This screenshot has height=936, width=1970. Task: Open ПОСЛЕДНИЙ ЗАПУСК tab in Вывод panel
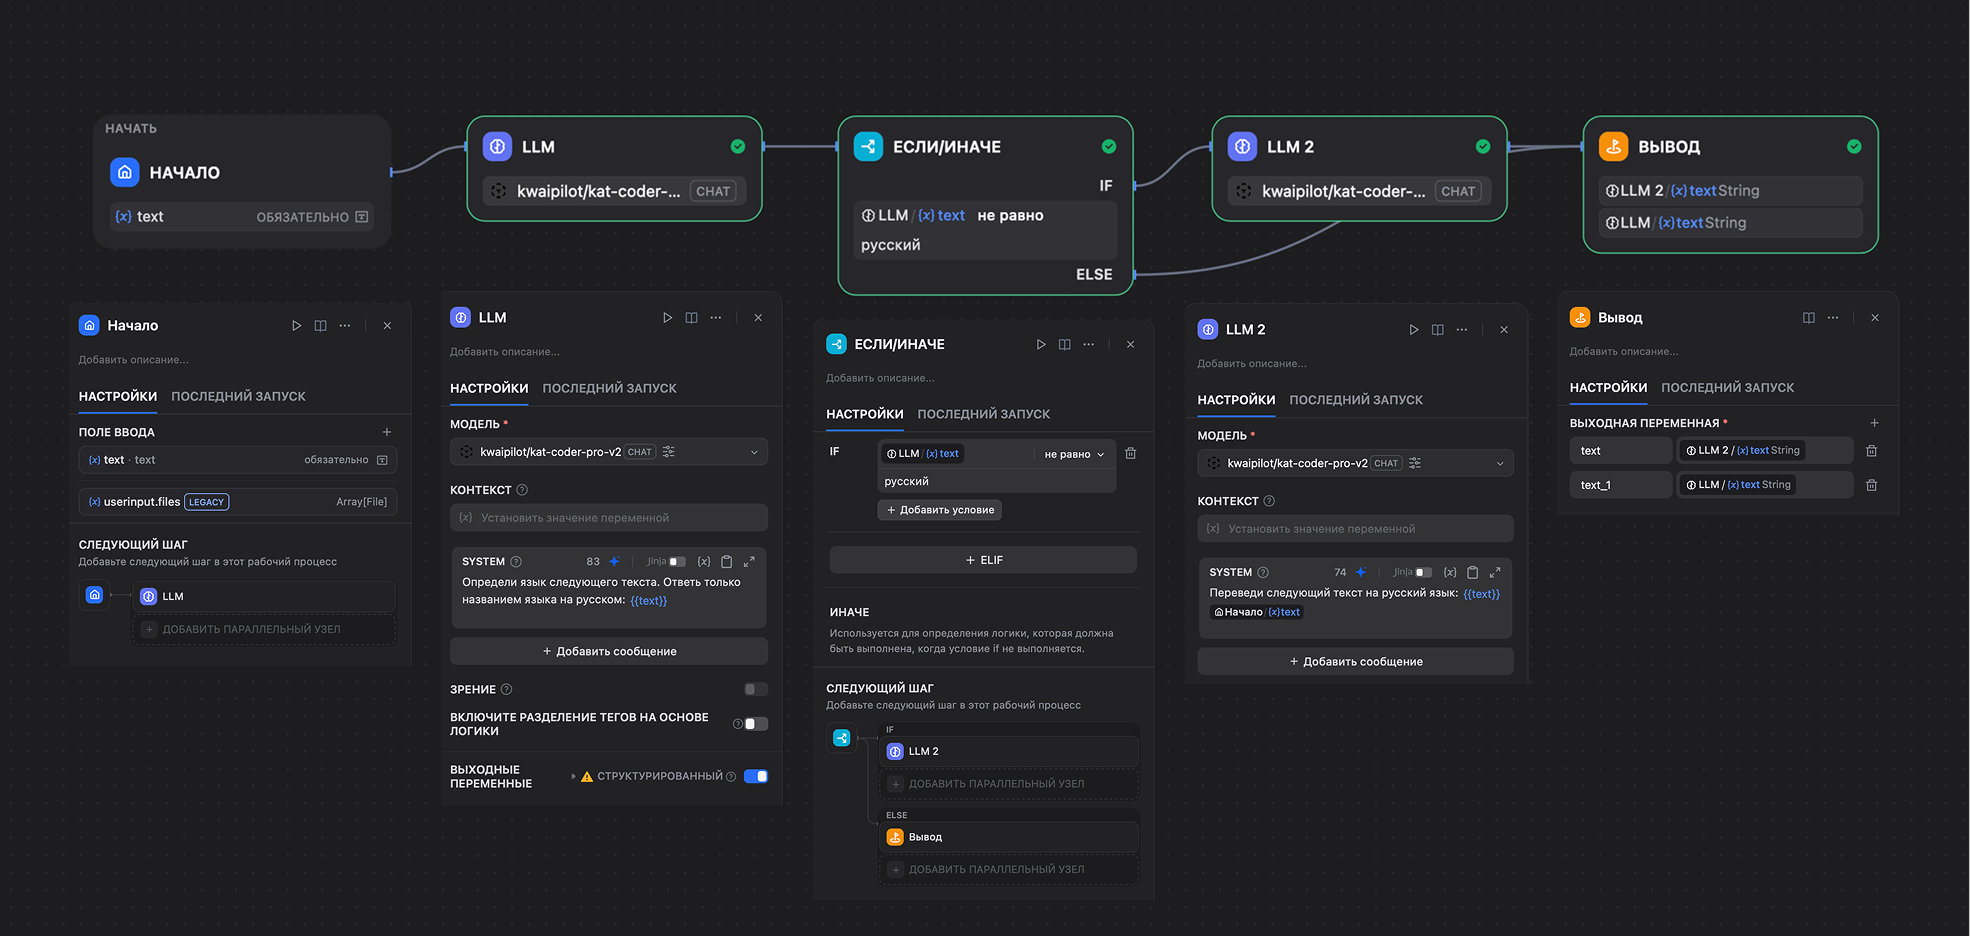coord(1728,387)
